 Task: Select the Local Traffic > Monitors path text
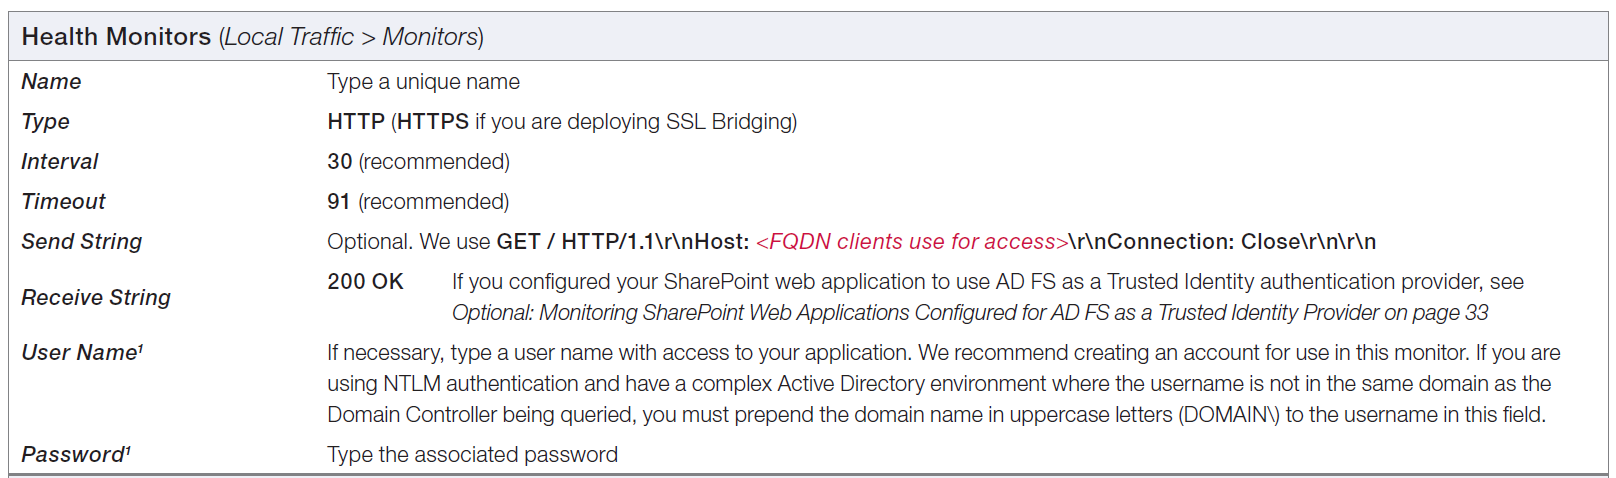point(351,37)
